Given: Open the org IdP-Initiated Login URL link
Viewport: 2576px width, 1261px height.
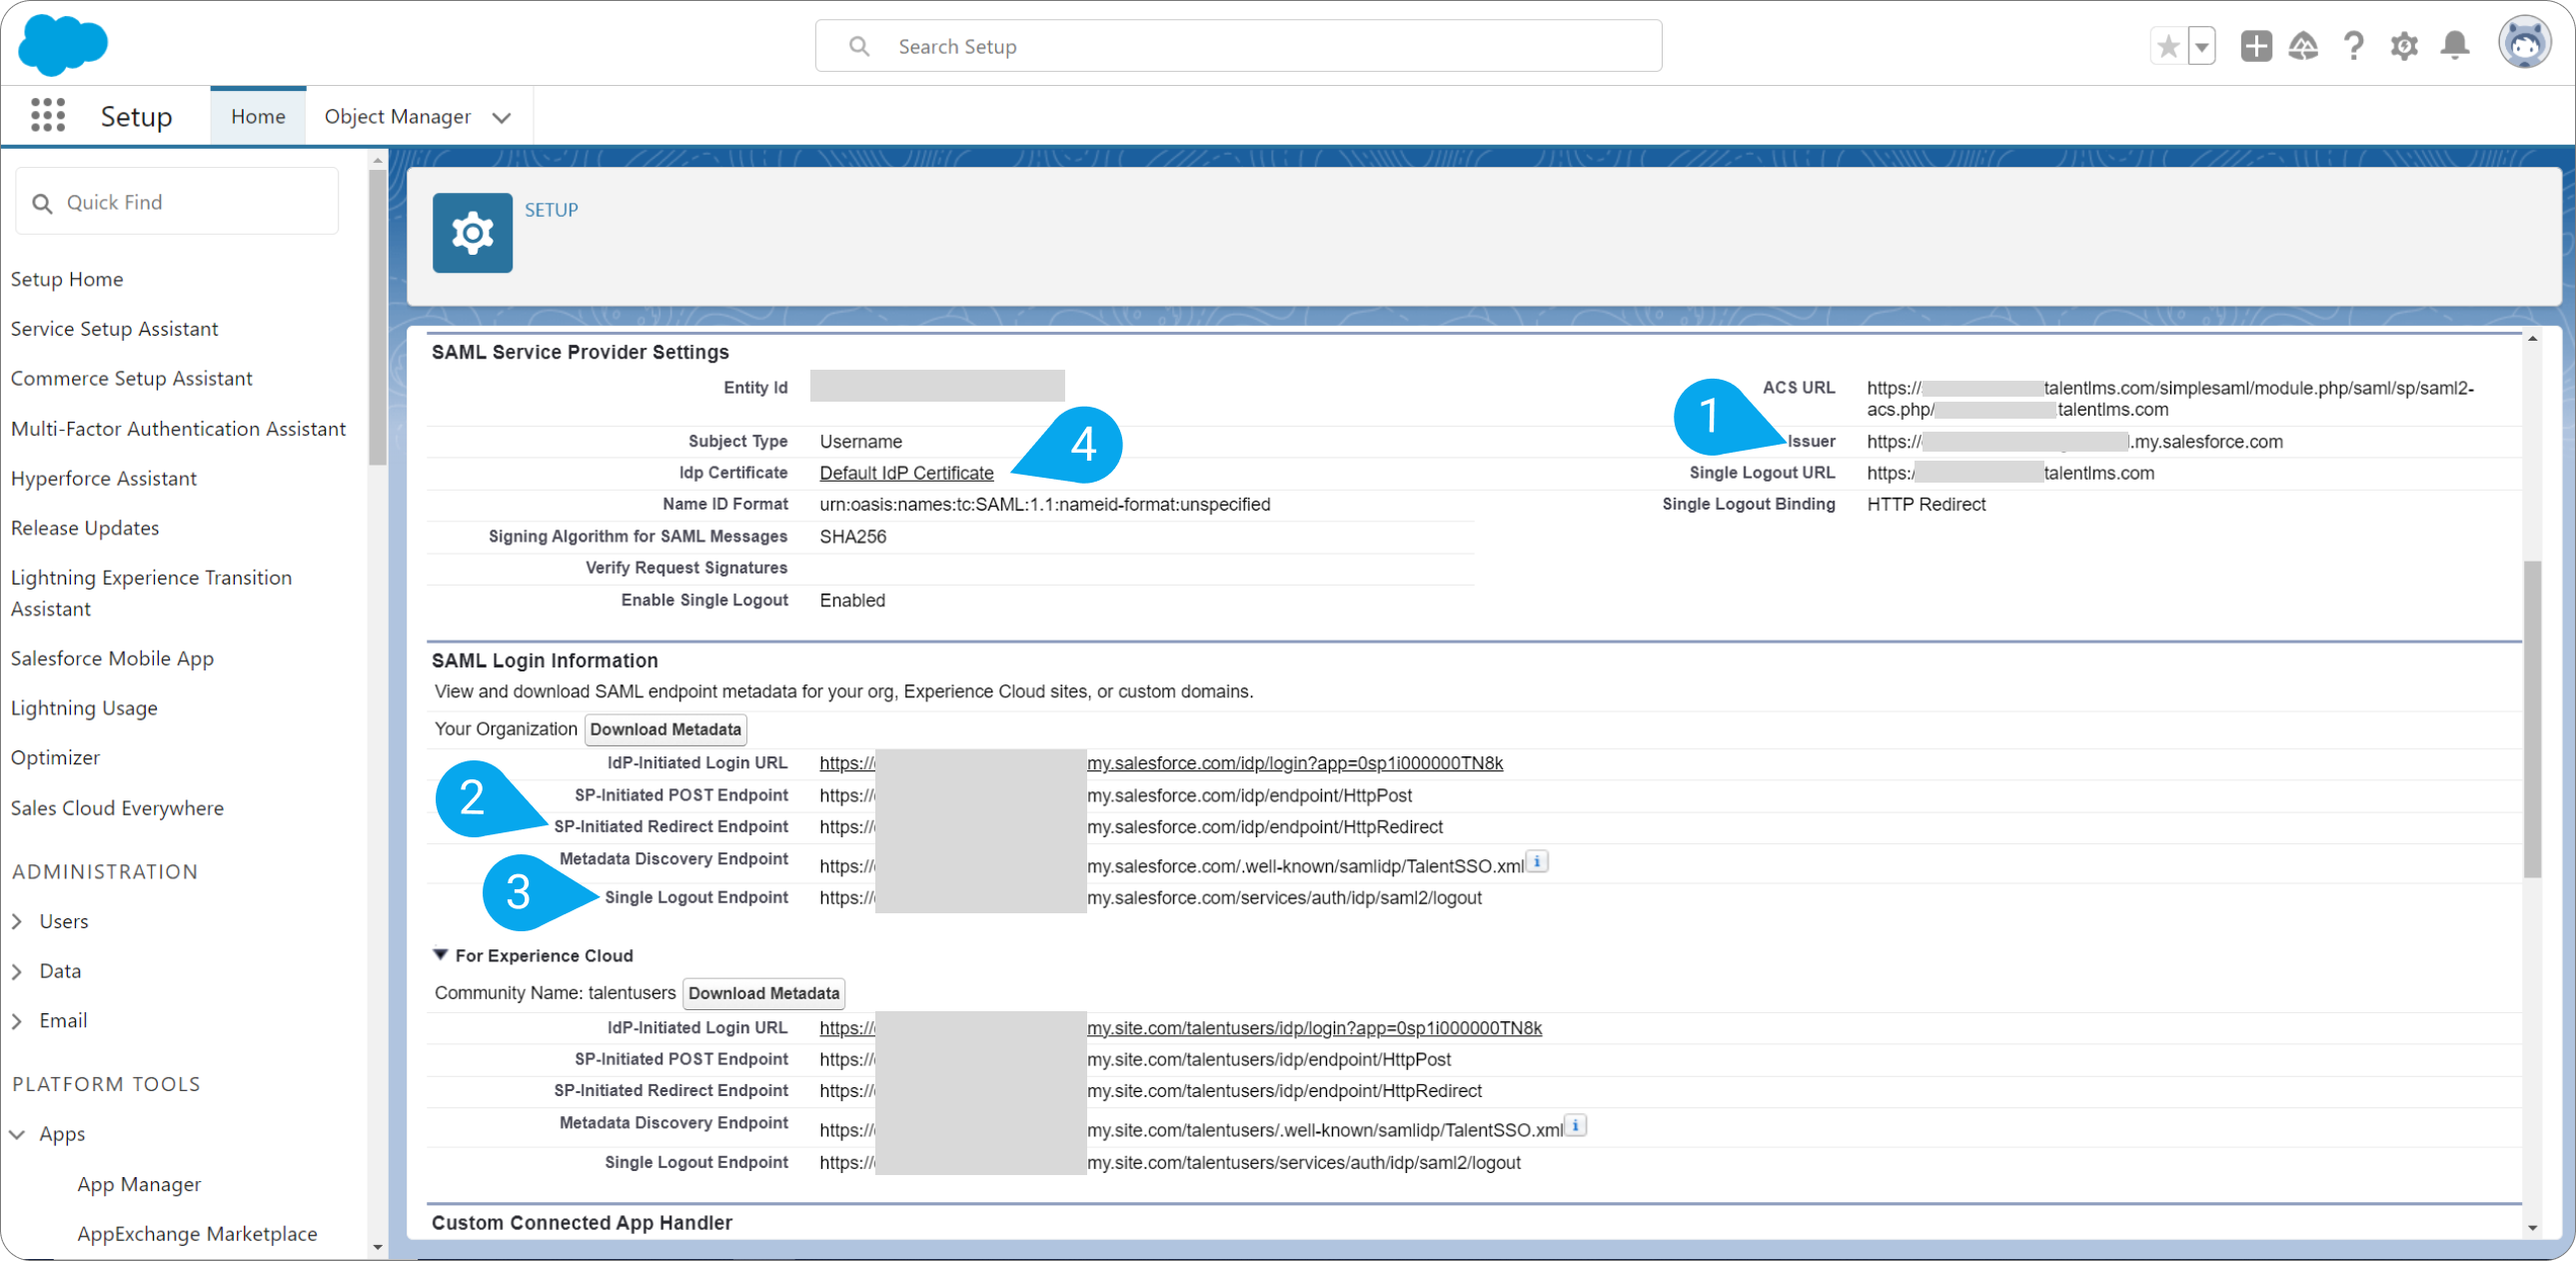Looking at the screenshot, I should pos(1160,763).
